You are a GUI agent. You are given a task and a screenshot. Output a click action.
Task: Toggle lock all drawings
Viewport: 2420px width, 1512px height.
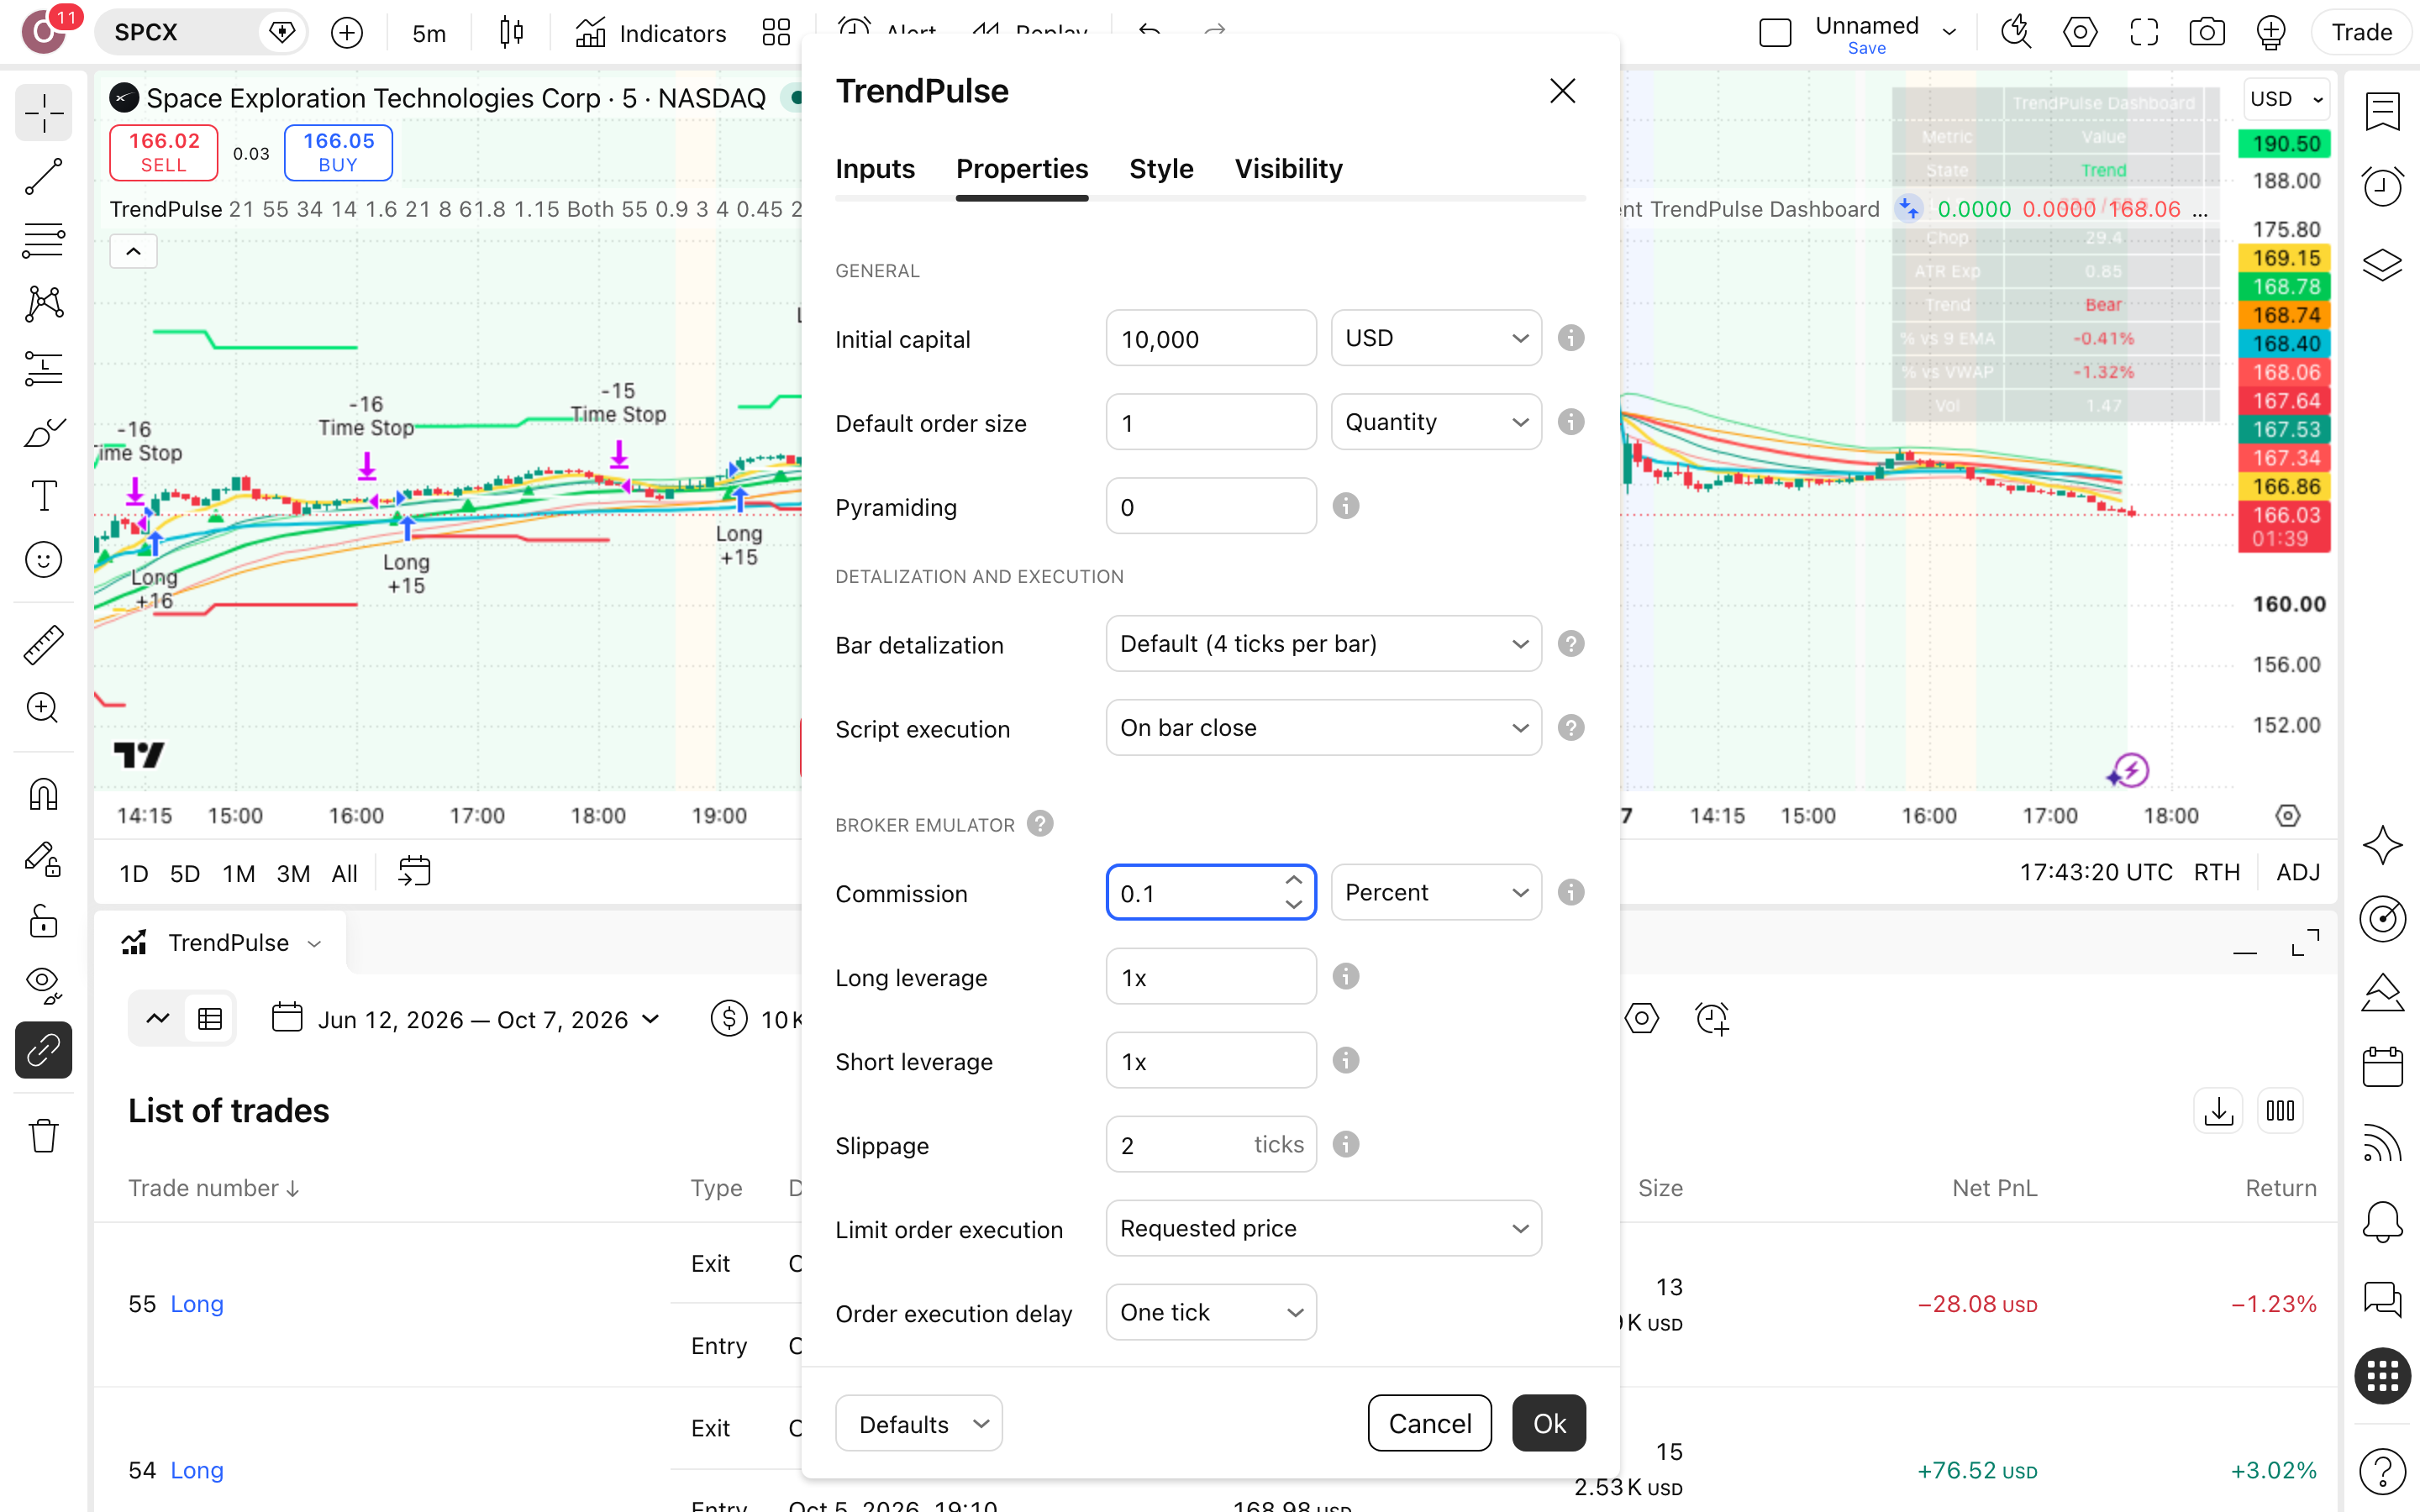(x=43, y=922)
